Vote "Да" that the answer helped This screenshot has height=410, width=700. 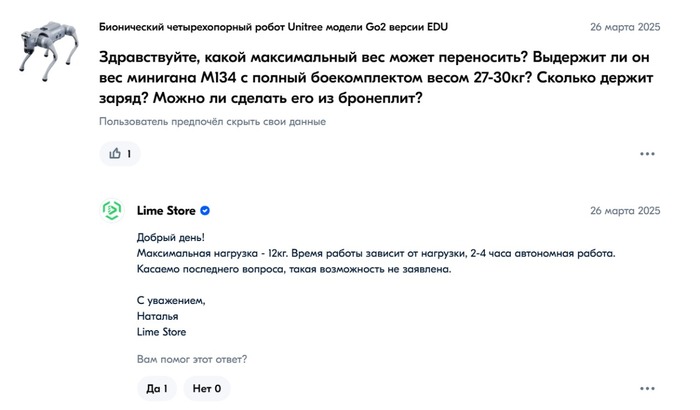tap(157, 389)
